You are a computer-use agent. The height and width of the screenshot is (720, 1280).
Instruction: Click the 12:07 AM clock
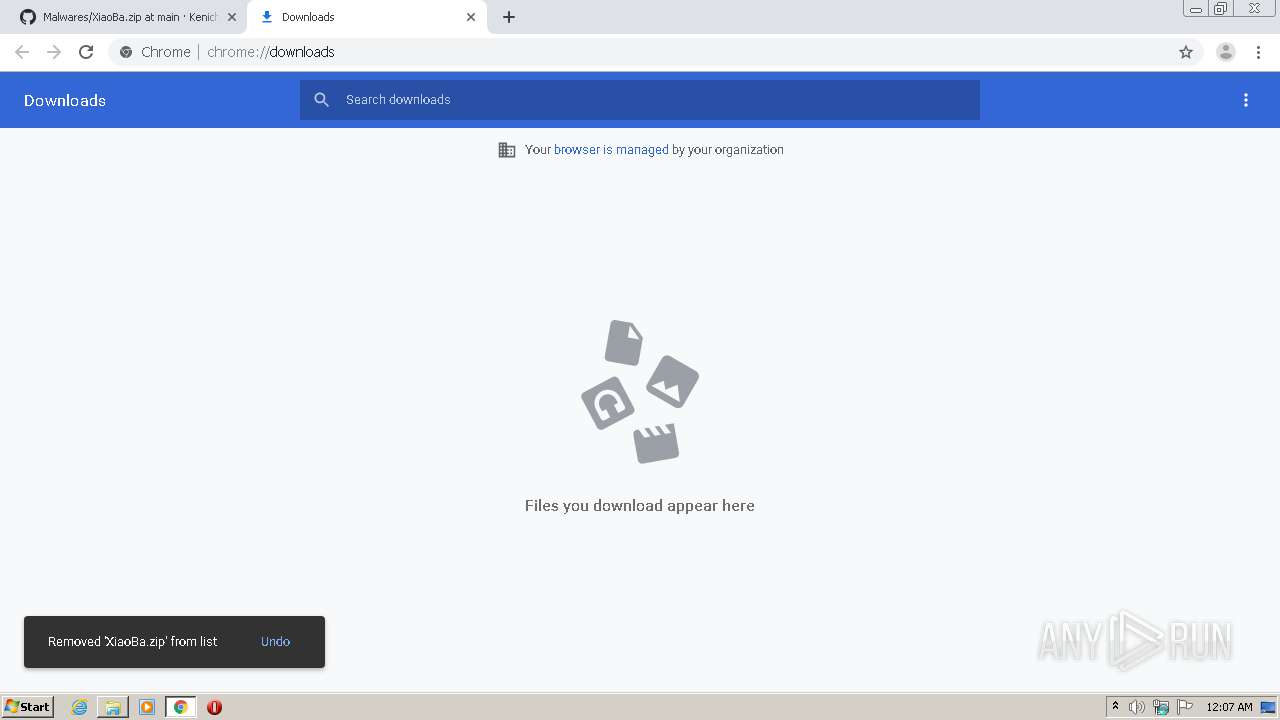point(1229,707)
